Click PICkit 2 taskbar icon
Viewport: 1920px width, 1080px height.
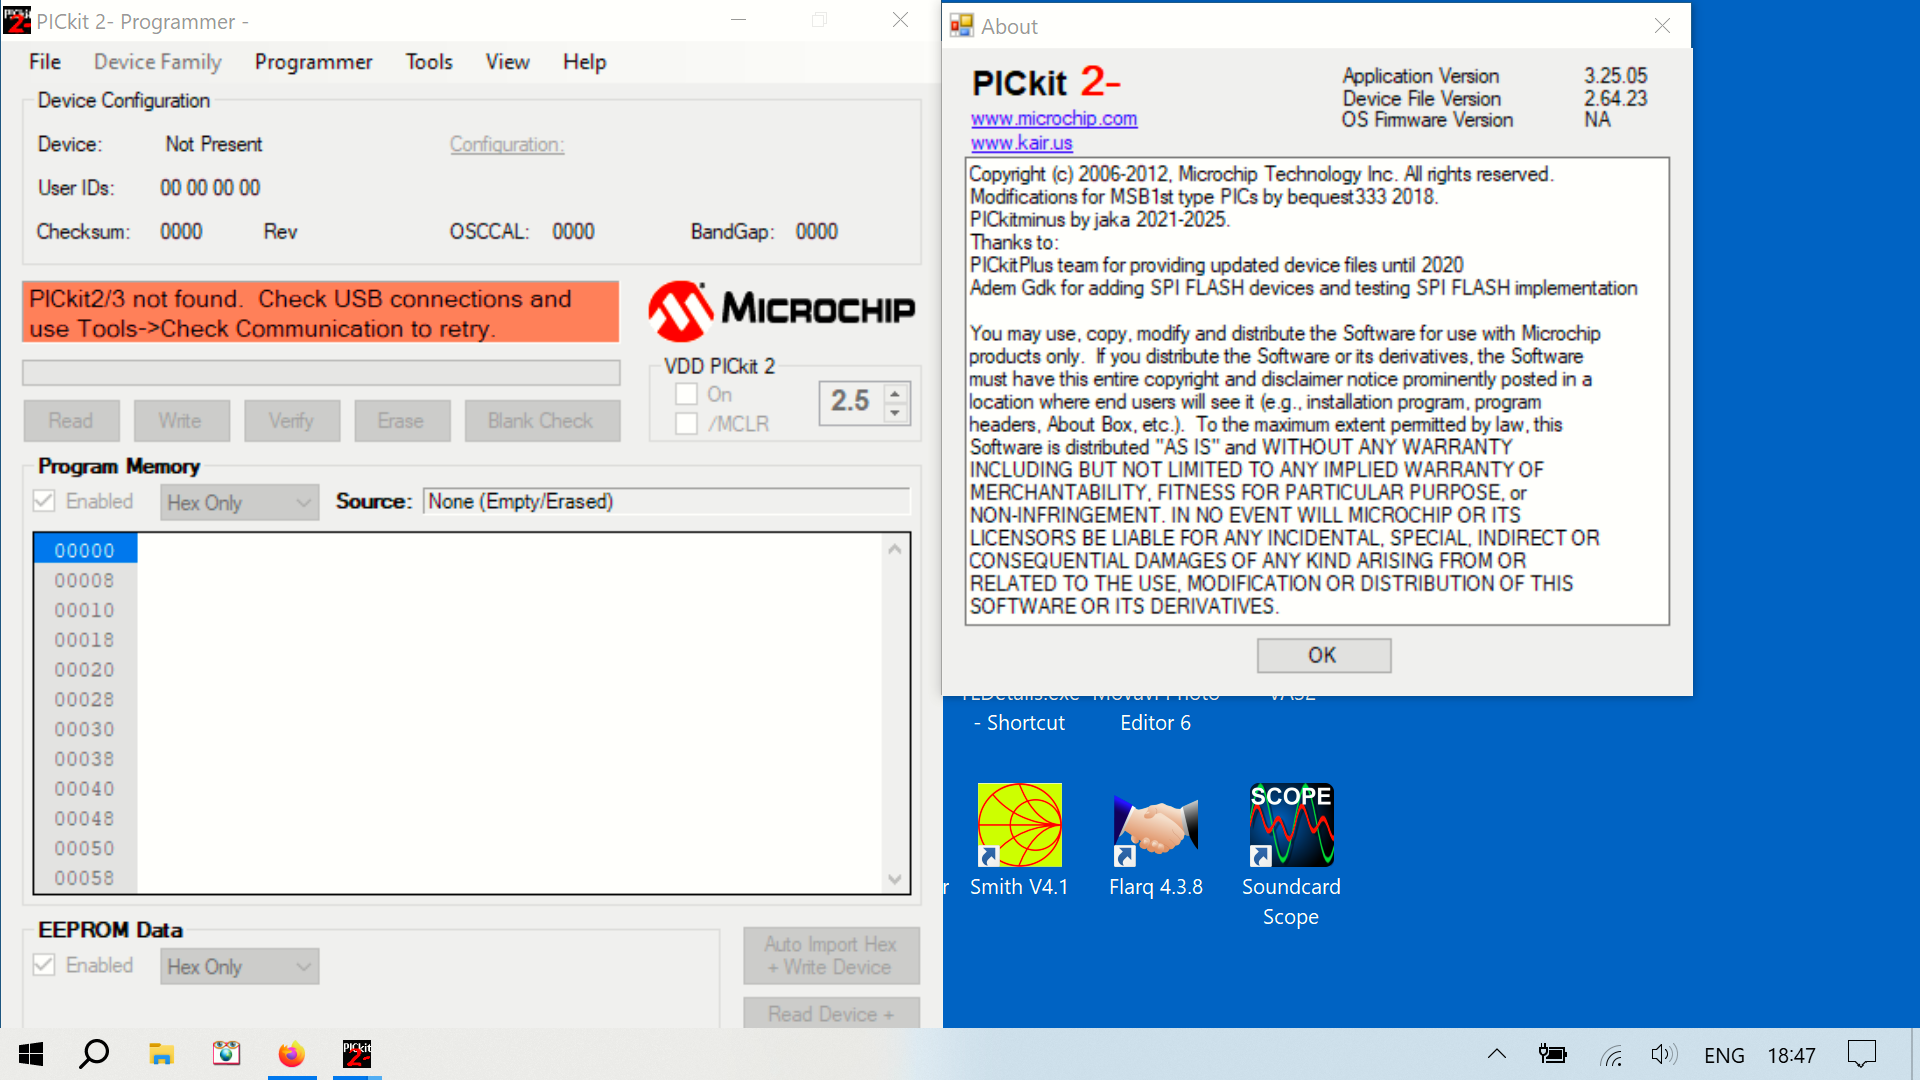tap(357, 1054)
